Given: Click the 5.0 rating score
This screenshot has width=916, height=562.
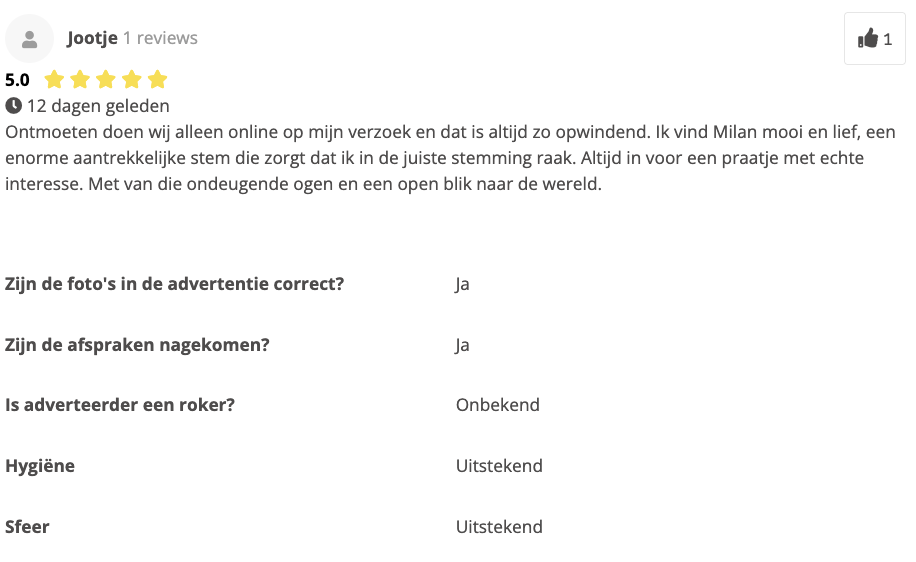Looking at the screenshot, I should tap(18, 80).
